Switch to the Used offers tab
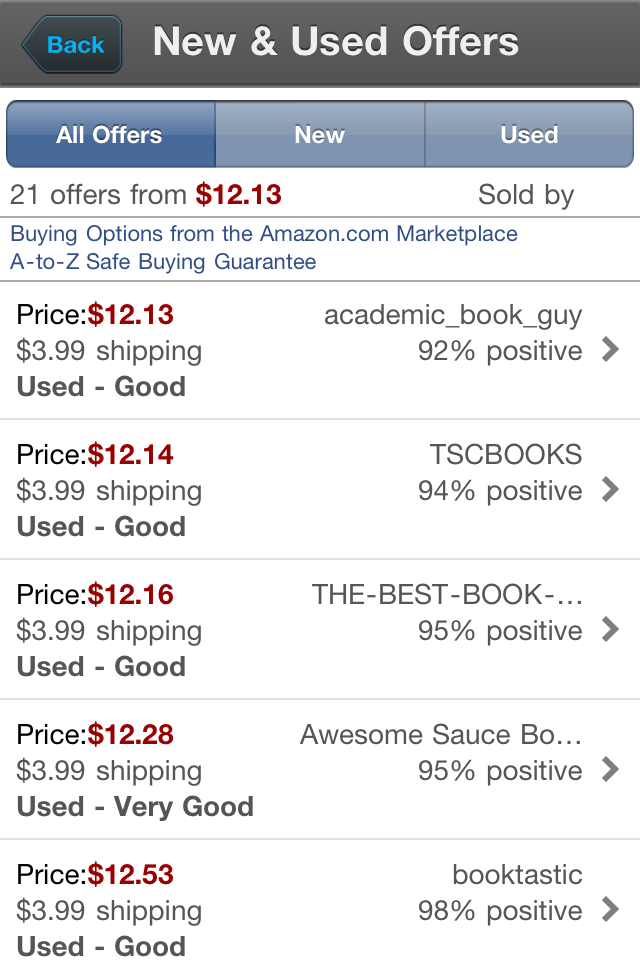This screenshot has width=640, height=960. coord(529,134)
